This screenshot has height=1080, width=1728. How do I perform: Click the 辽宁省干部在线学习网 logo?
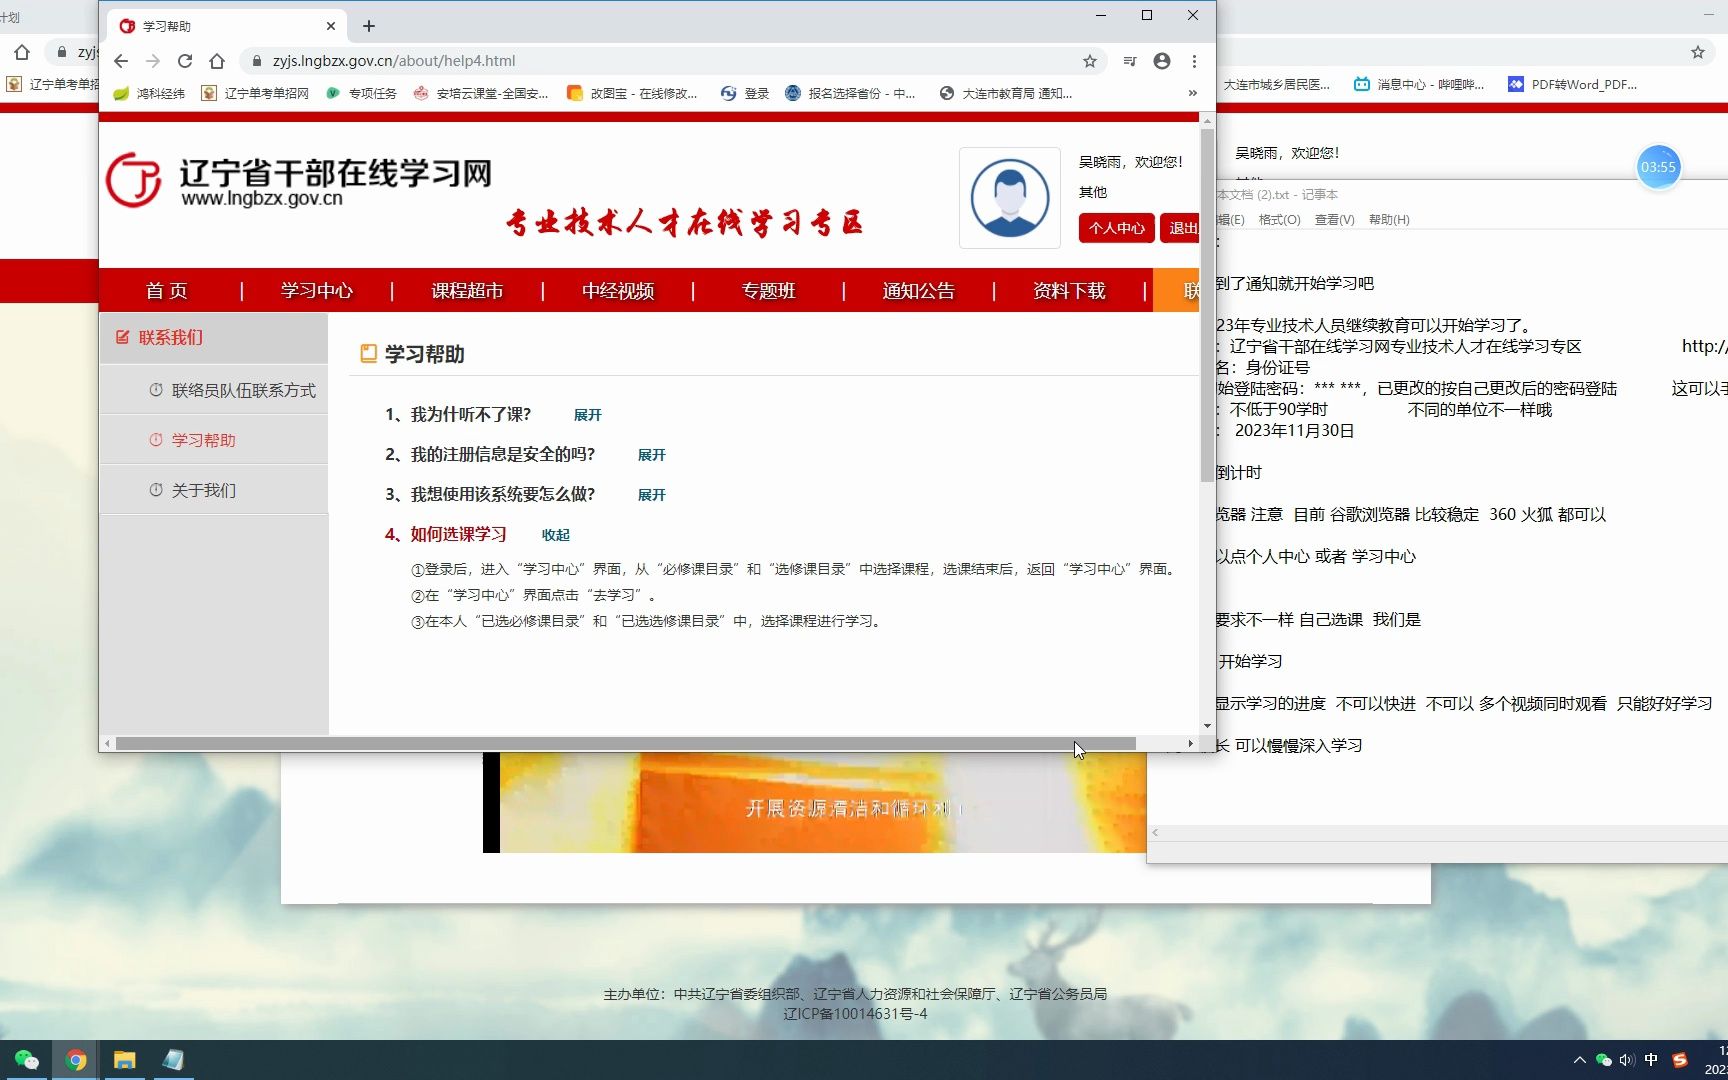(x=300, y=181)
